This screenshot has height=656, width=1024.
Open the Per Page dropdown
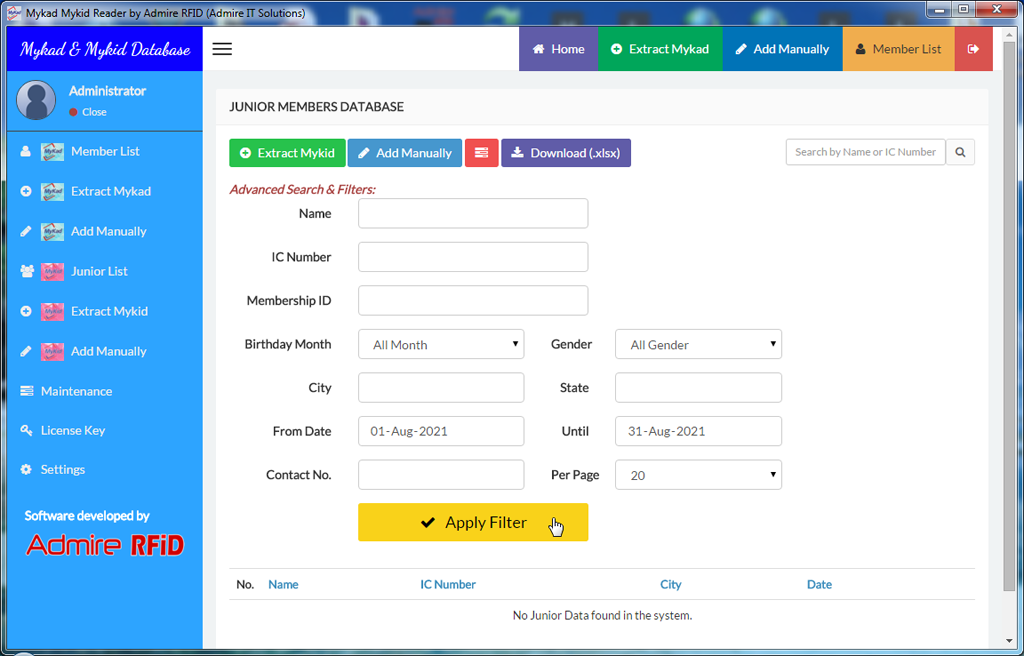click(698, 475)
